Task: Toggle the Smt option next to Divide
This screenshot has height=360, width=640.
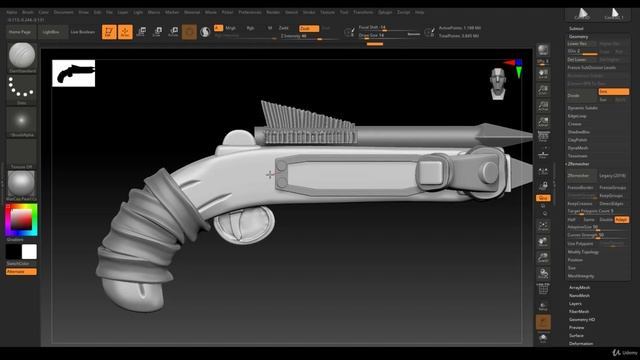Action: [x=613, y=92]
